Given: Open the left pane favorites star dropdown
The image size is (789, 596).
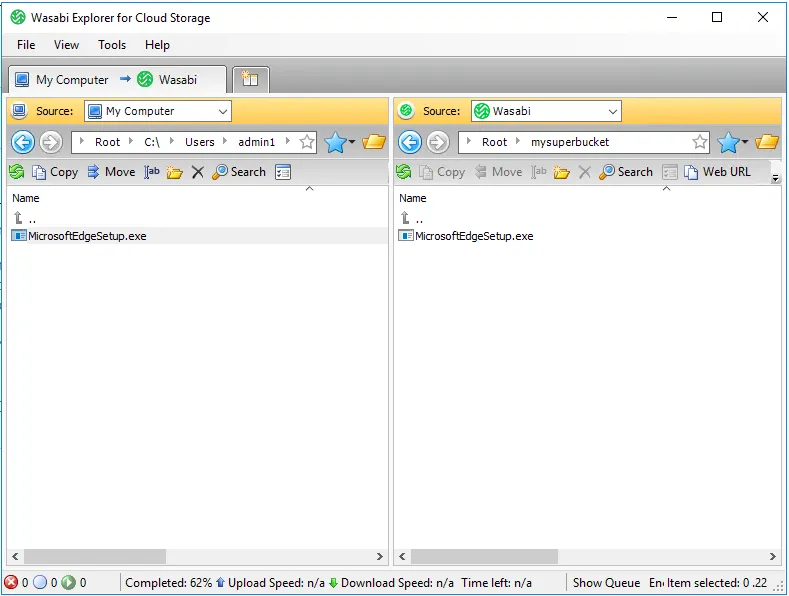Looking at the screenshot, I should click(x=341, y=142).
